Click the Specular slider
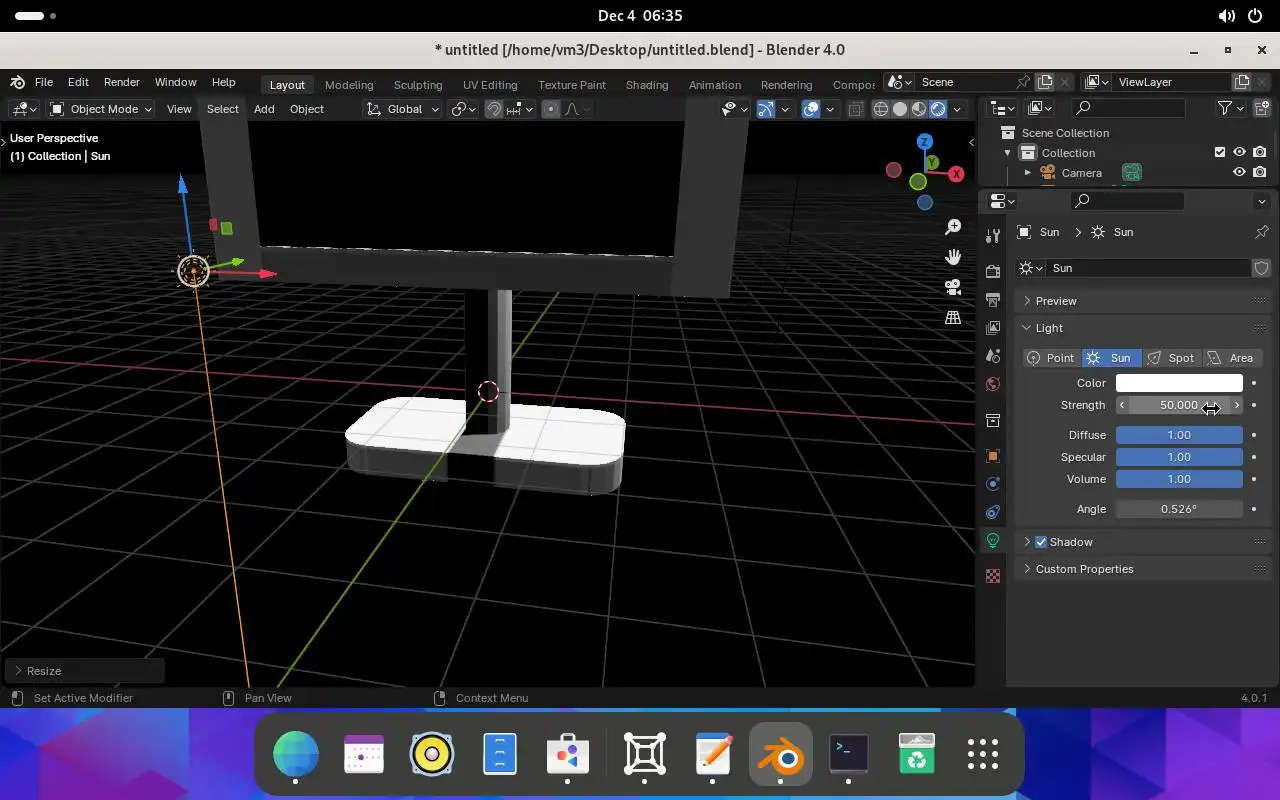The height and width of the screenshot is (800, 1280). [x=1179, y=457]
